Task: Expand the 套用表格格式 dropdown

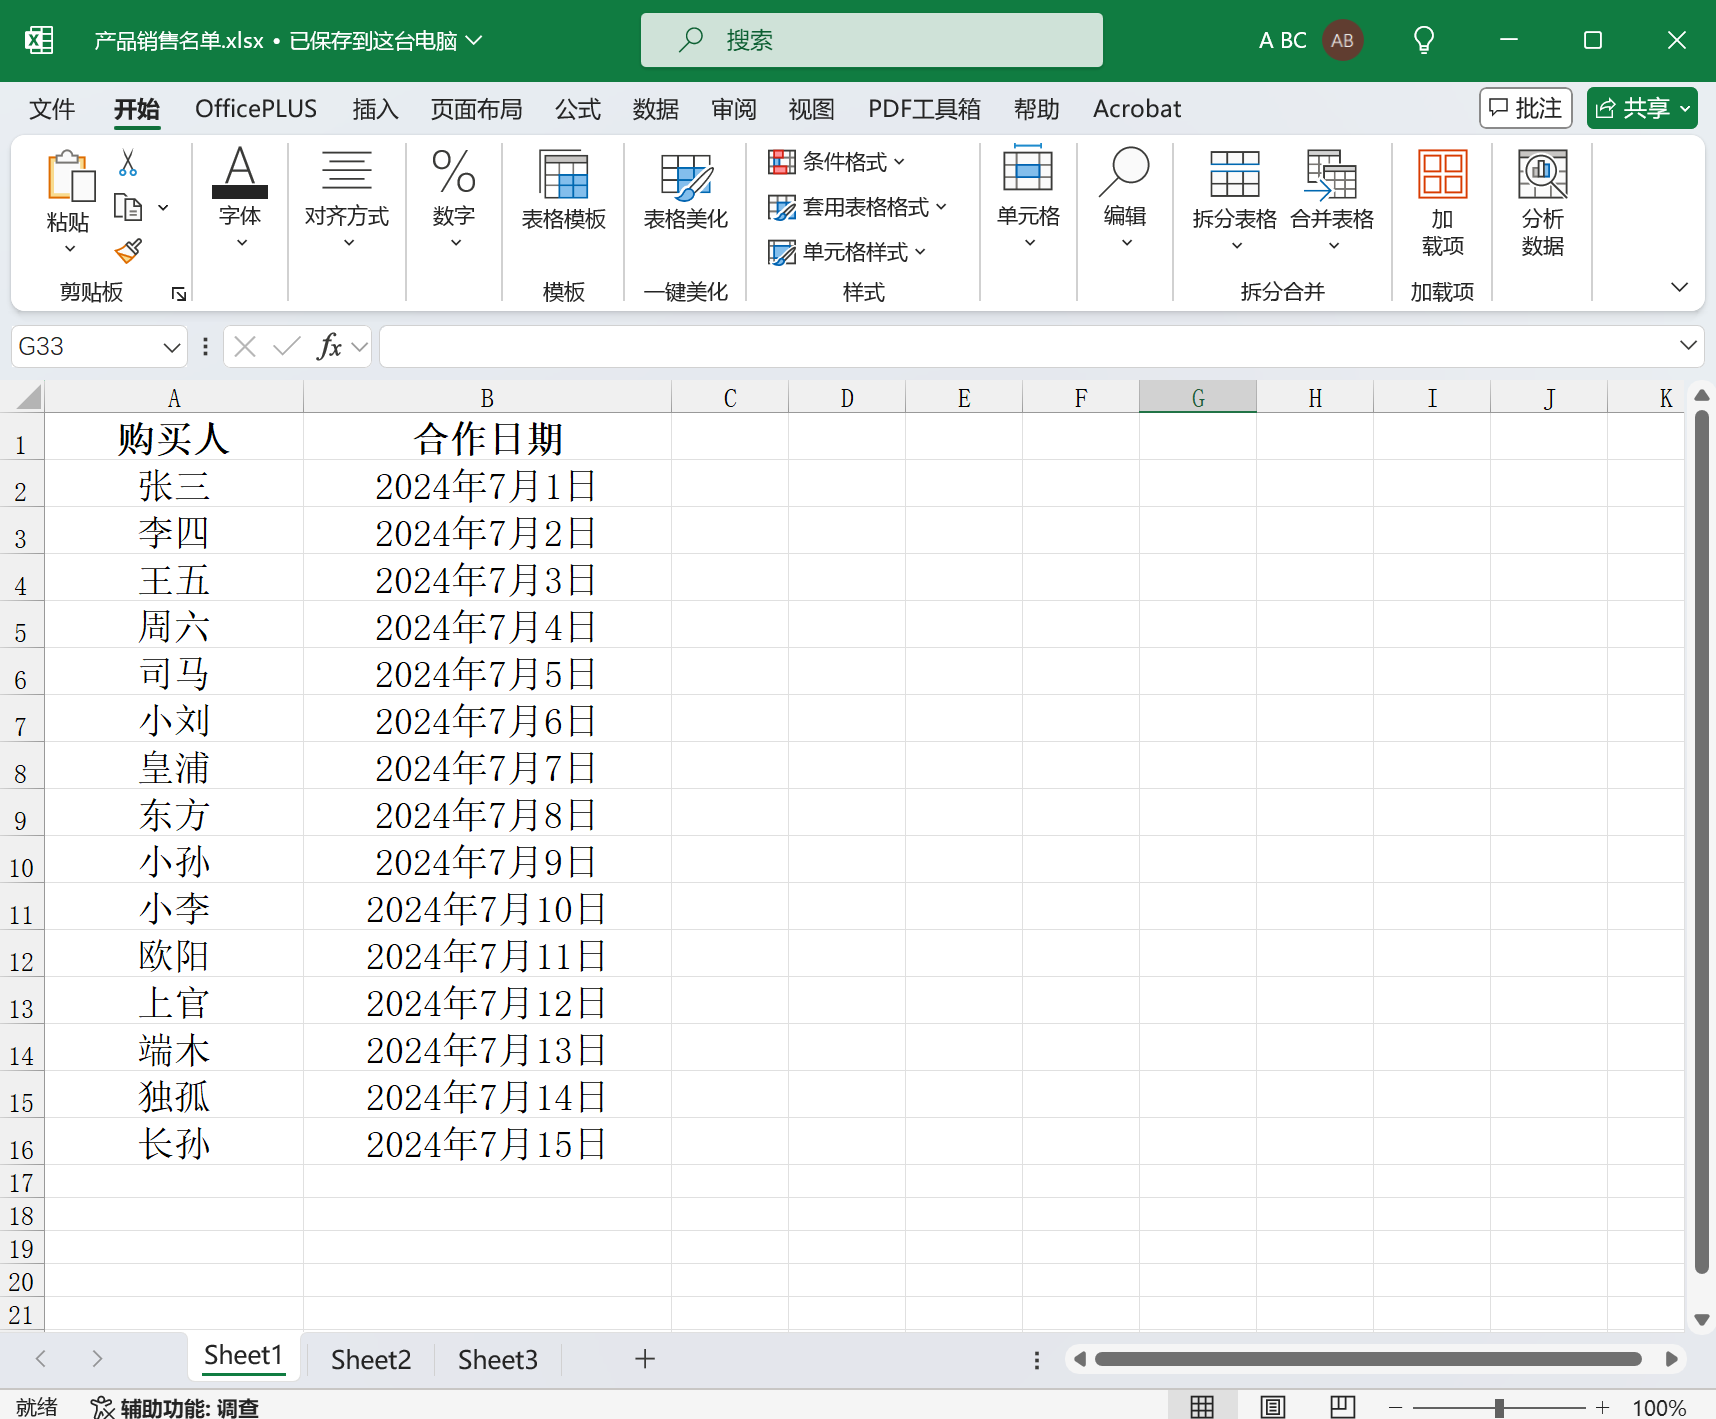Action: tap(941, 207)
